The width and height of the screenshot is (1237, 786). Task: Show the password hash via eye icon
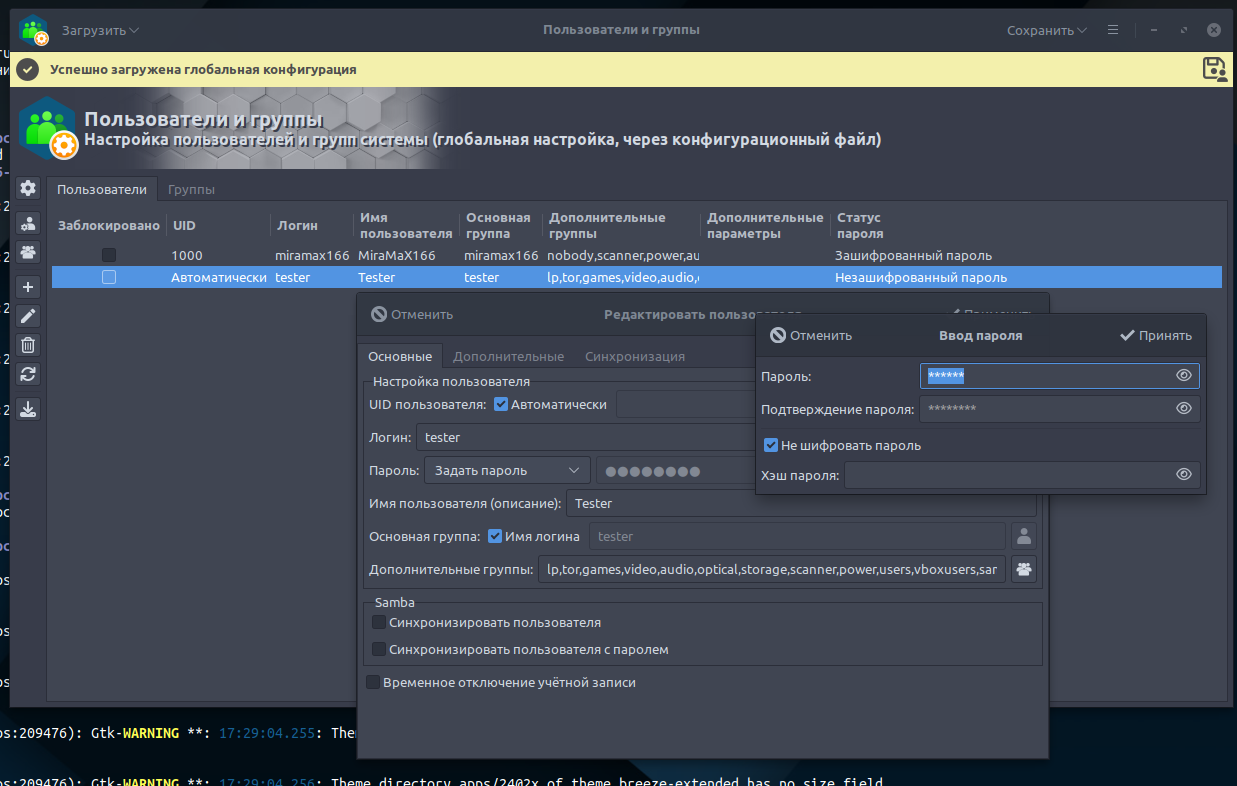(1184, 475)
